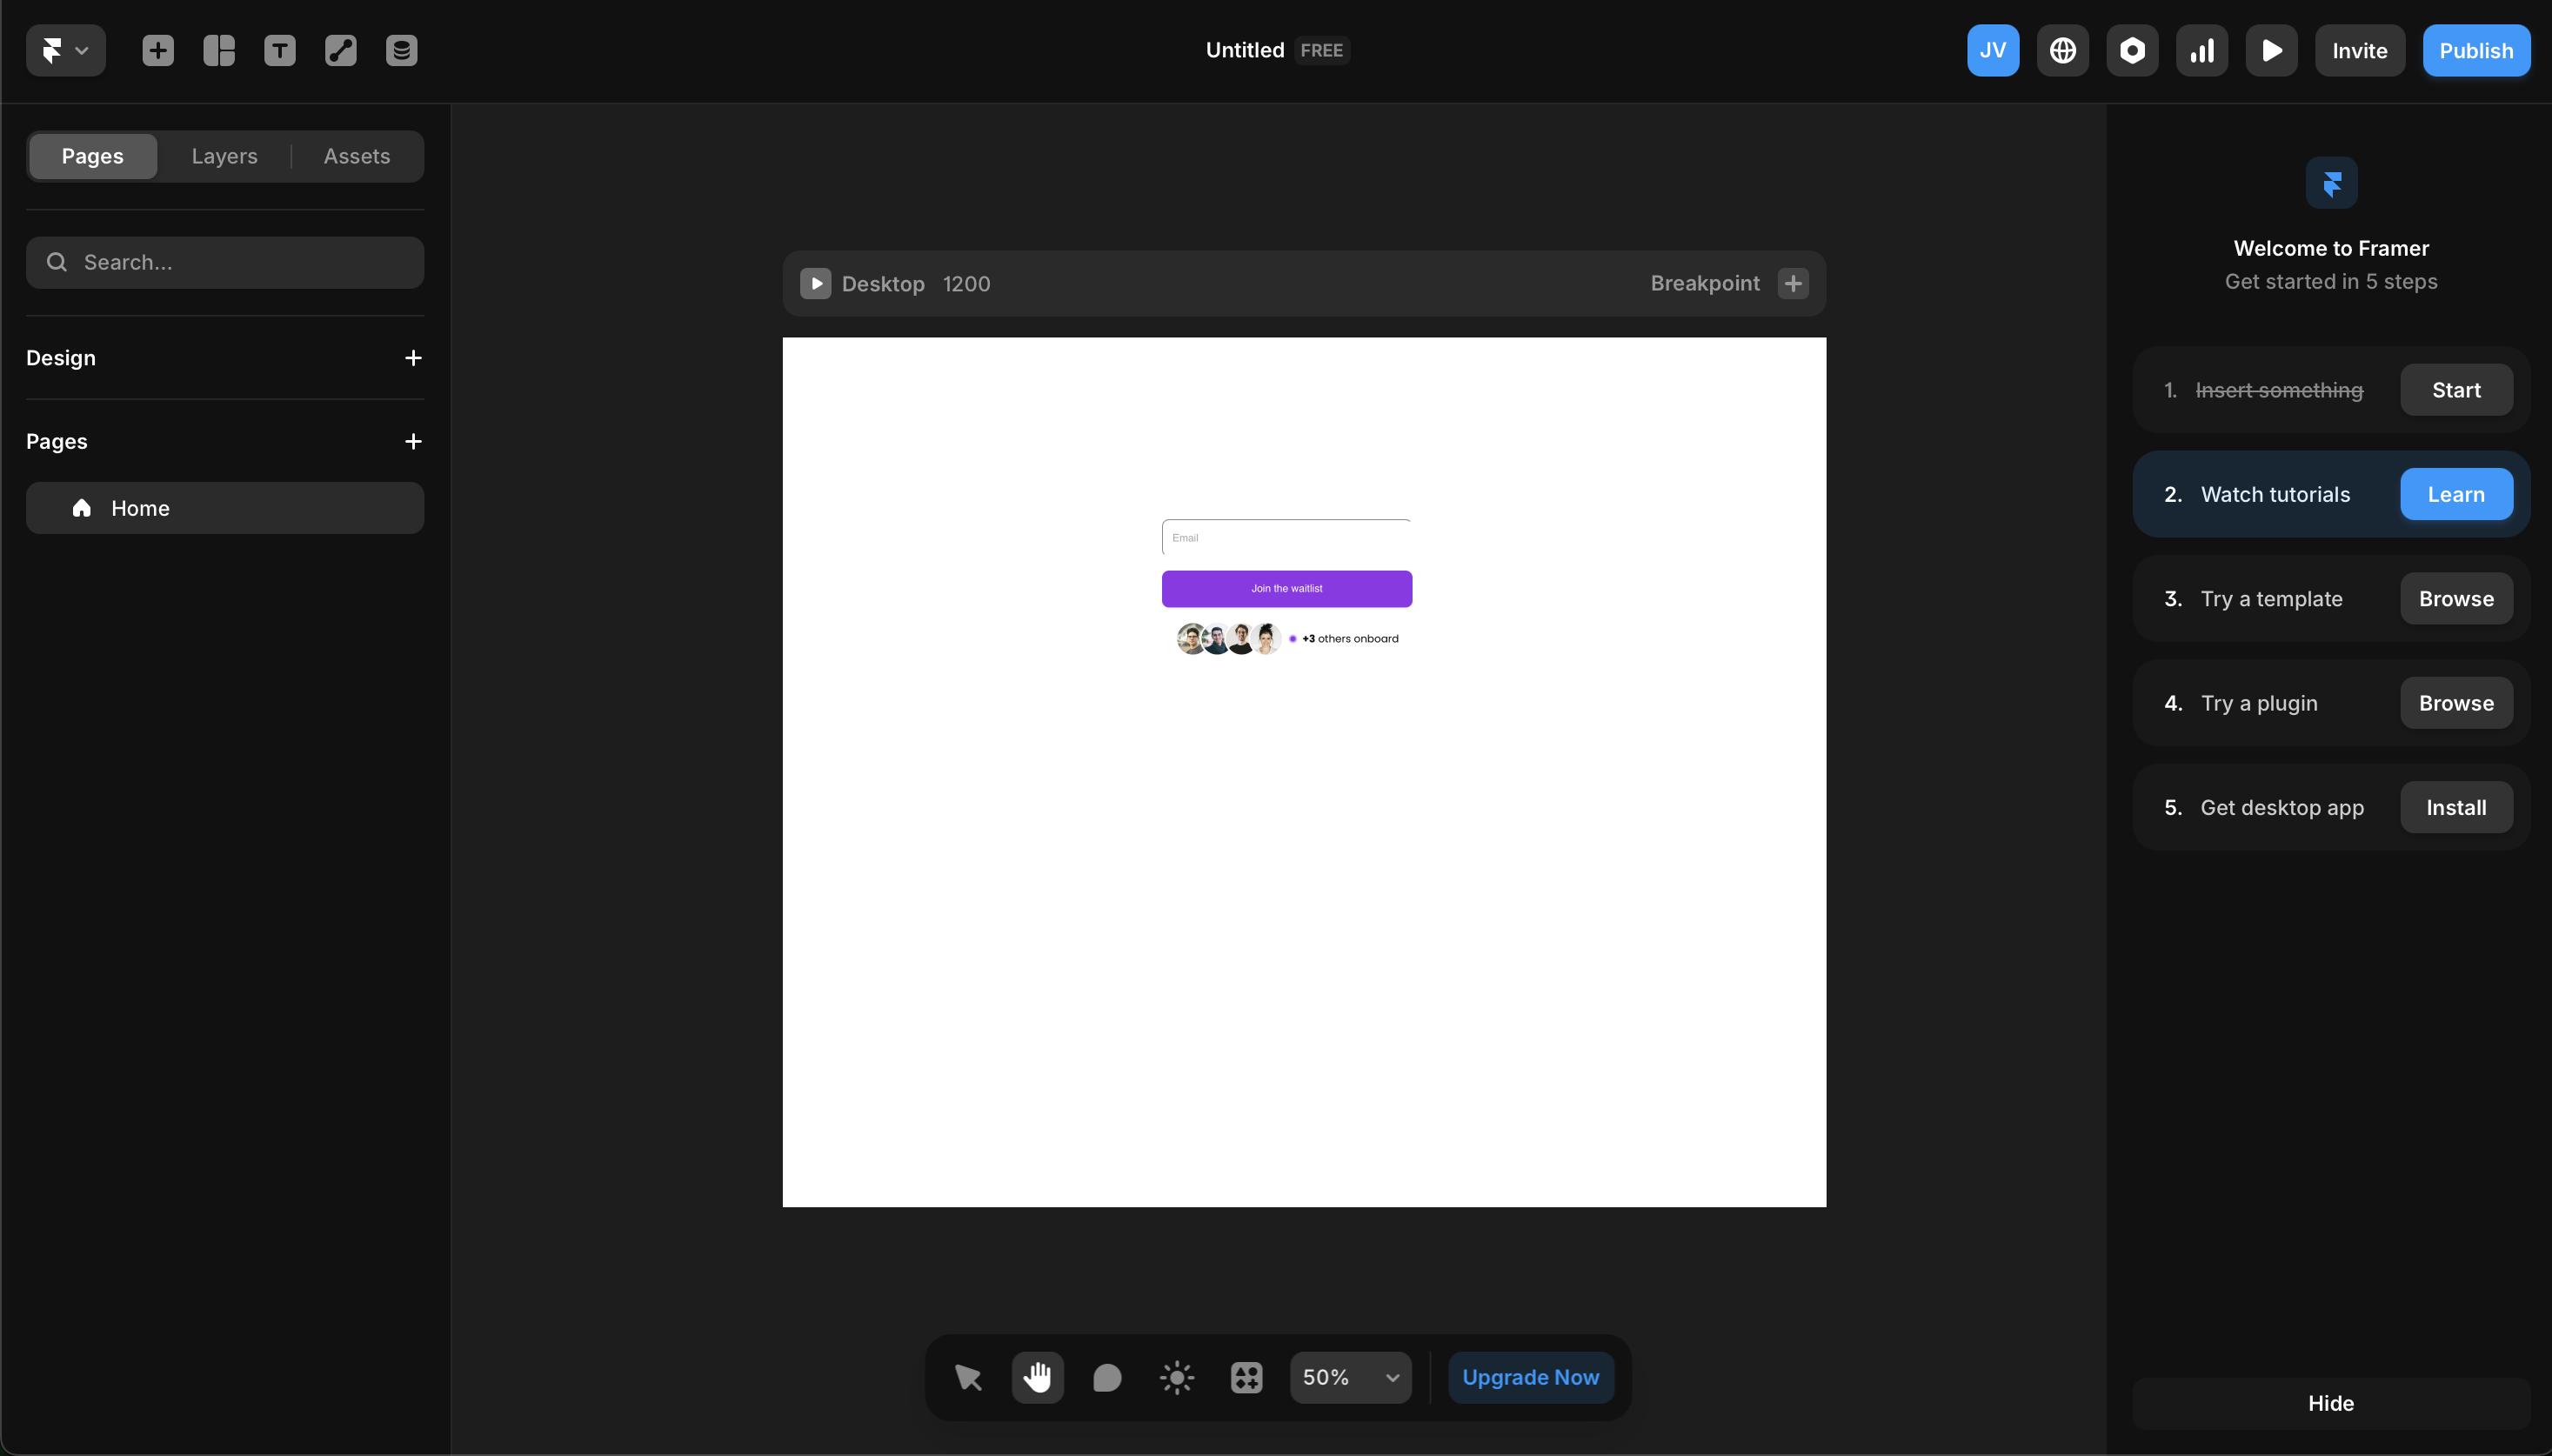Switch to the Assets tab
Screen dimensions: 2552x1456
pyautogui.click(x=357, y=156)
